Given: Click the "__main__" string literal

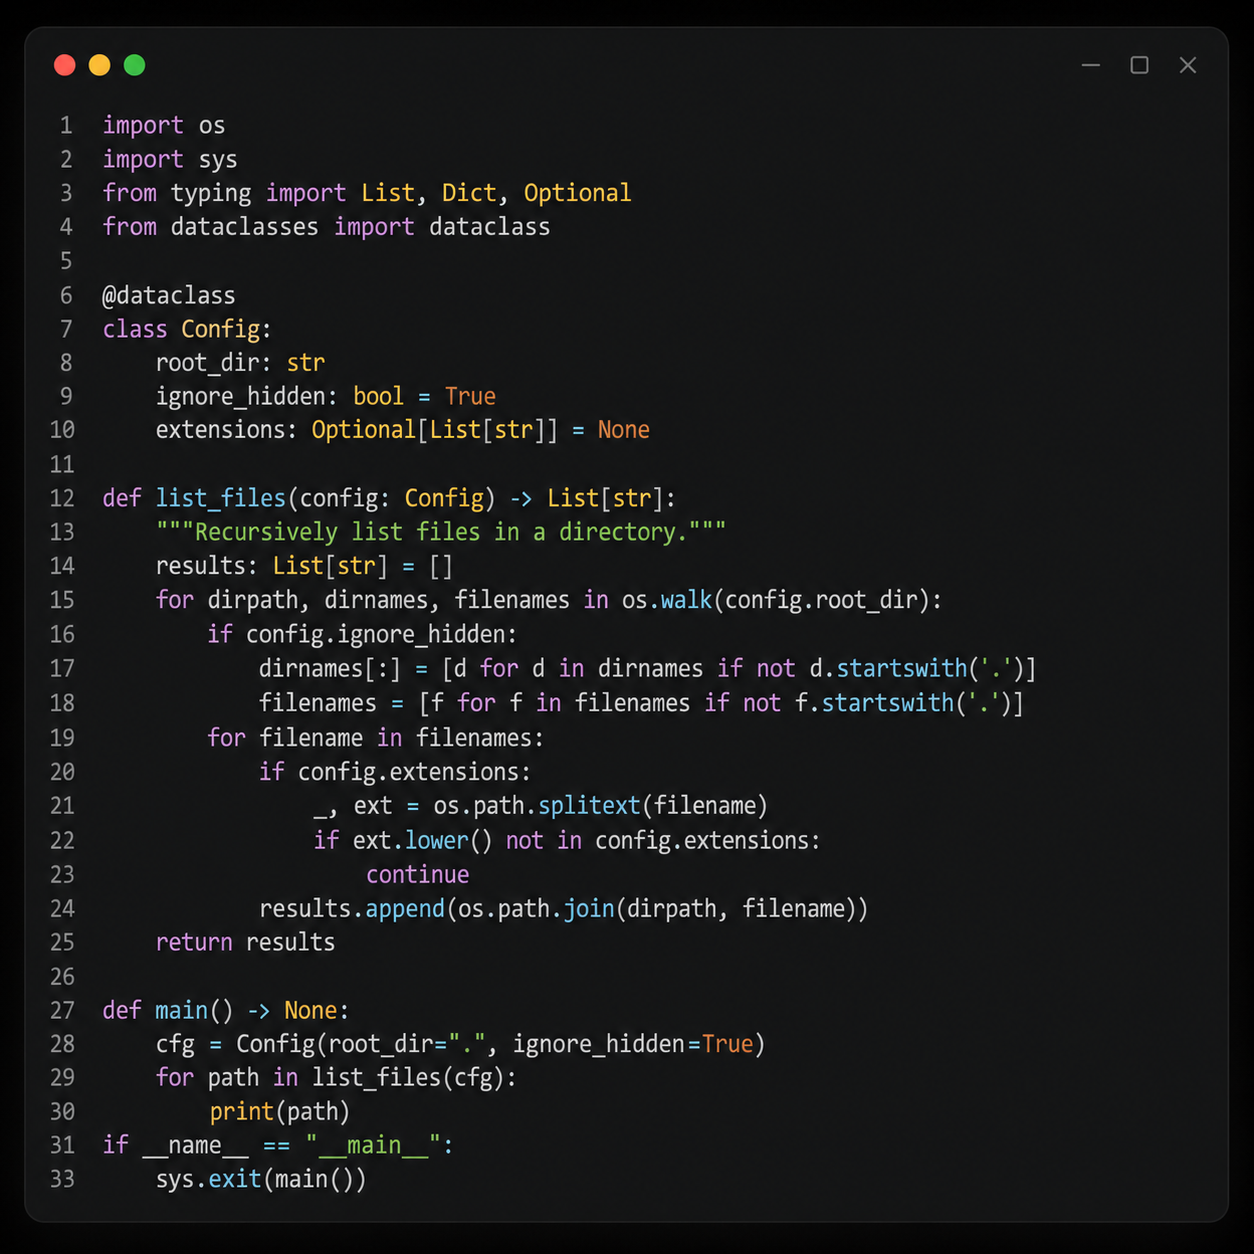Looking at the screenshot, I should tap(373, 1146).
